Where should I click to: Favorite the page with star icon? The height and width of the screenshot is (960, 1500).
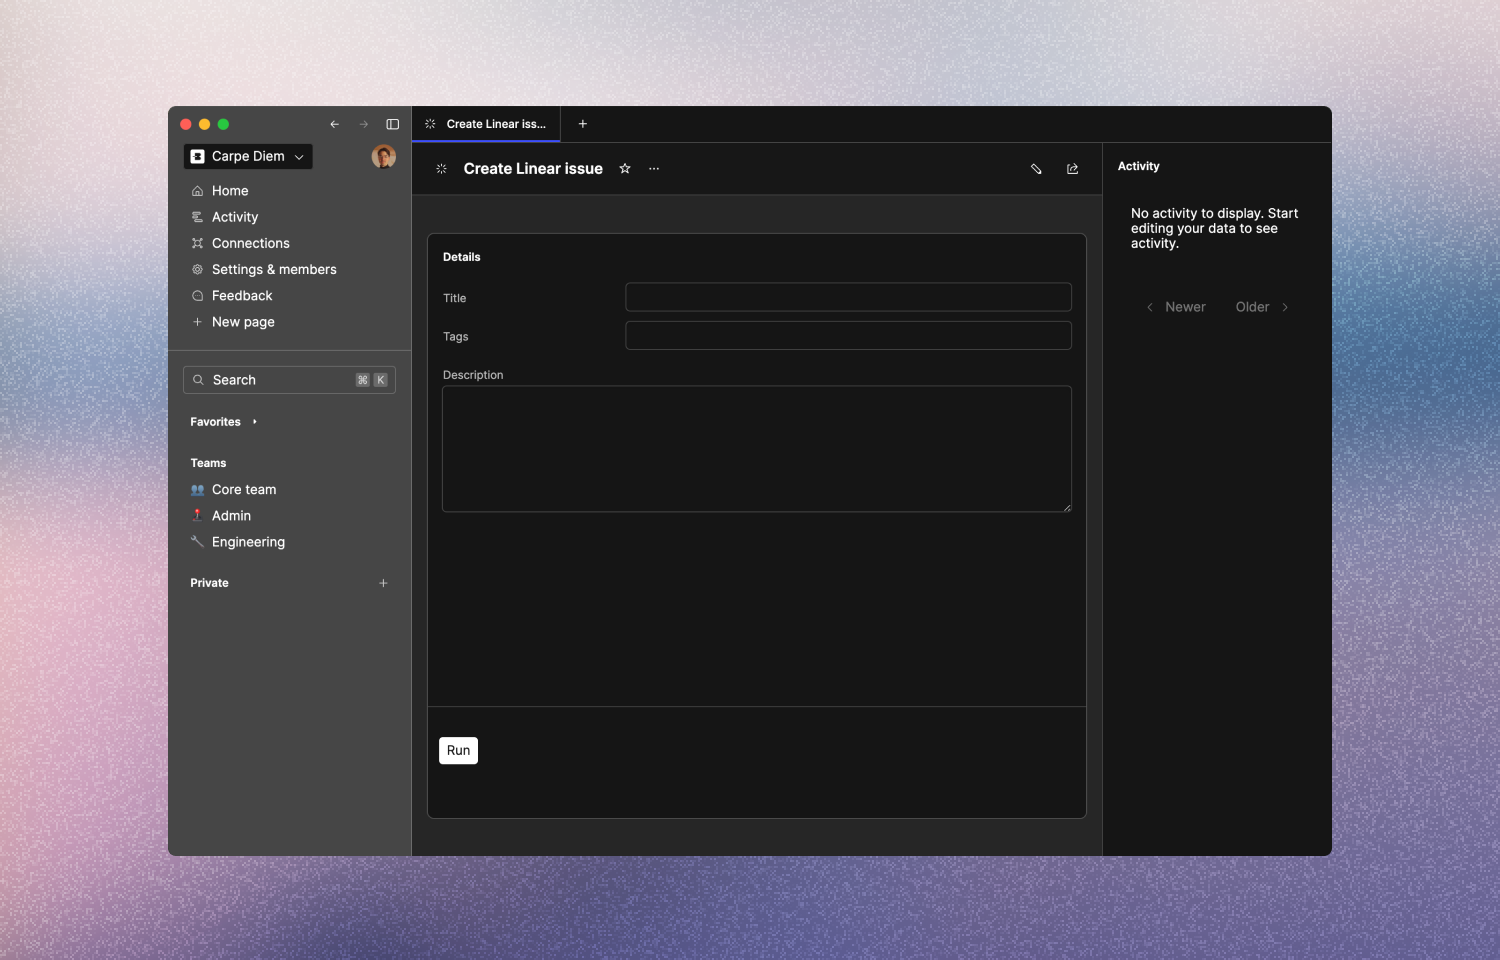pyautogui.click(x=625, y=169)
